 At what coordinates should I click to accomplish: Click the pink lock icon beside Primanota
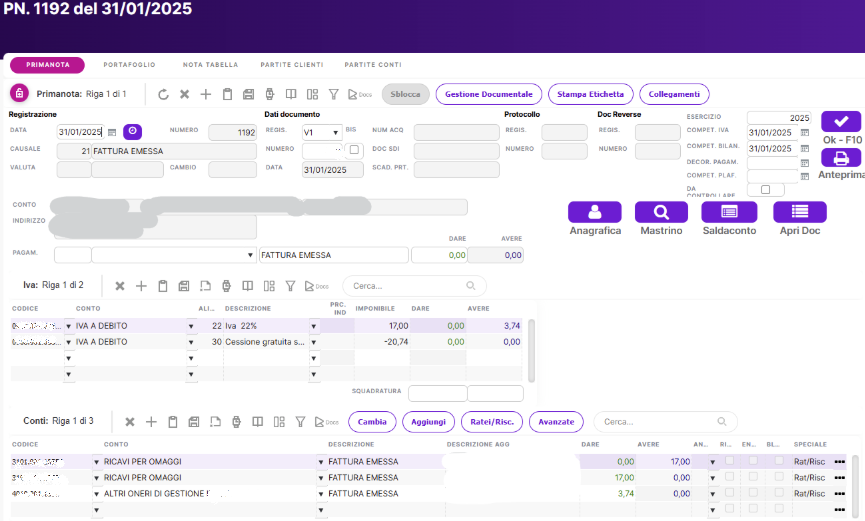click(x=19, y=93)
